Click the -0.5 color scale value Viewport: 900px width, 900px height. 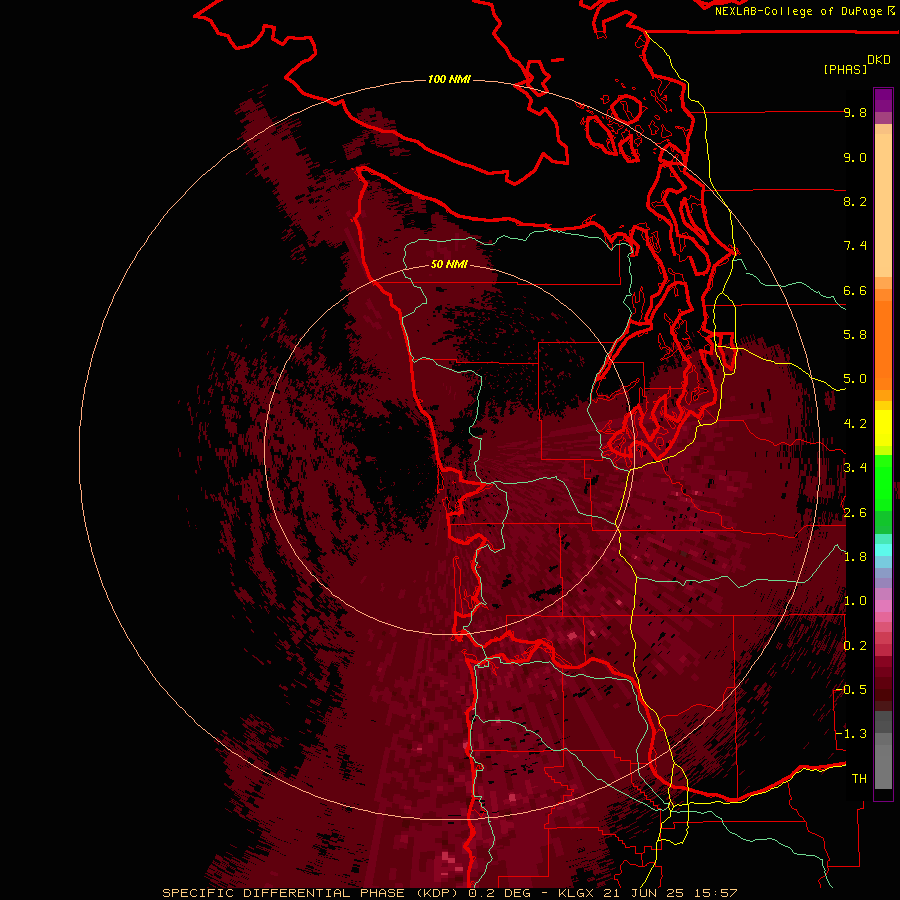(853, 690)
